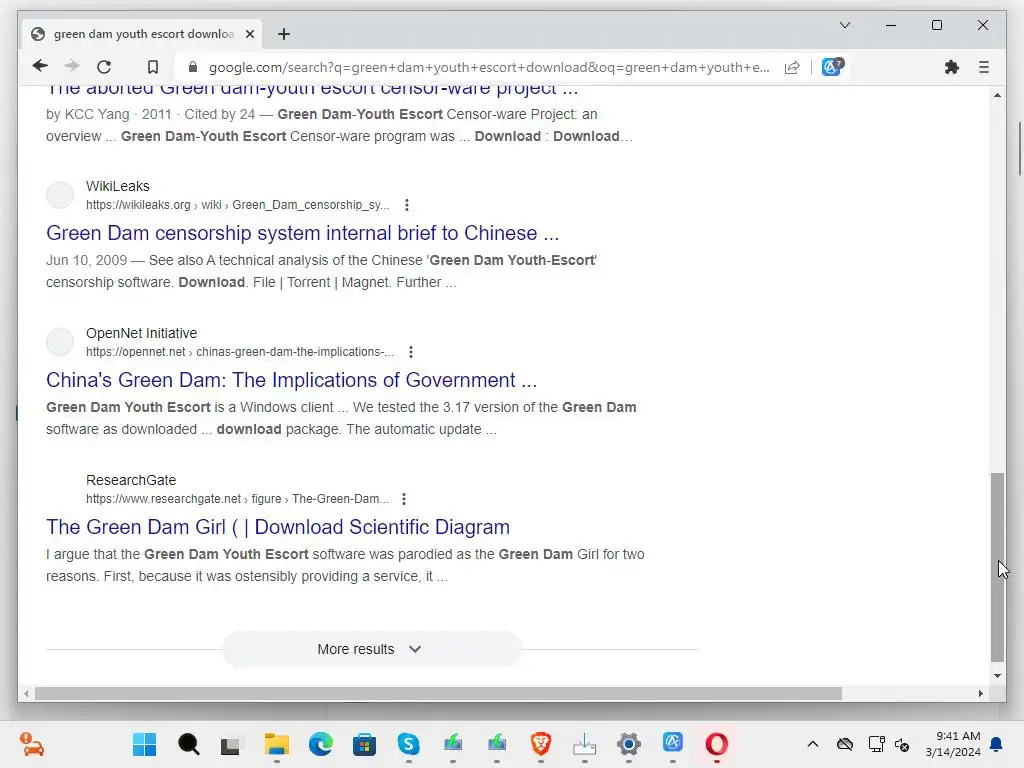Click the horizontal scrollbar left arrow
The height and width of the screenshot is (768, 1024).
click(26, 694)
